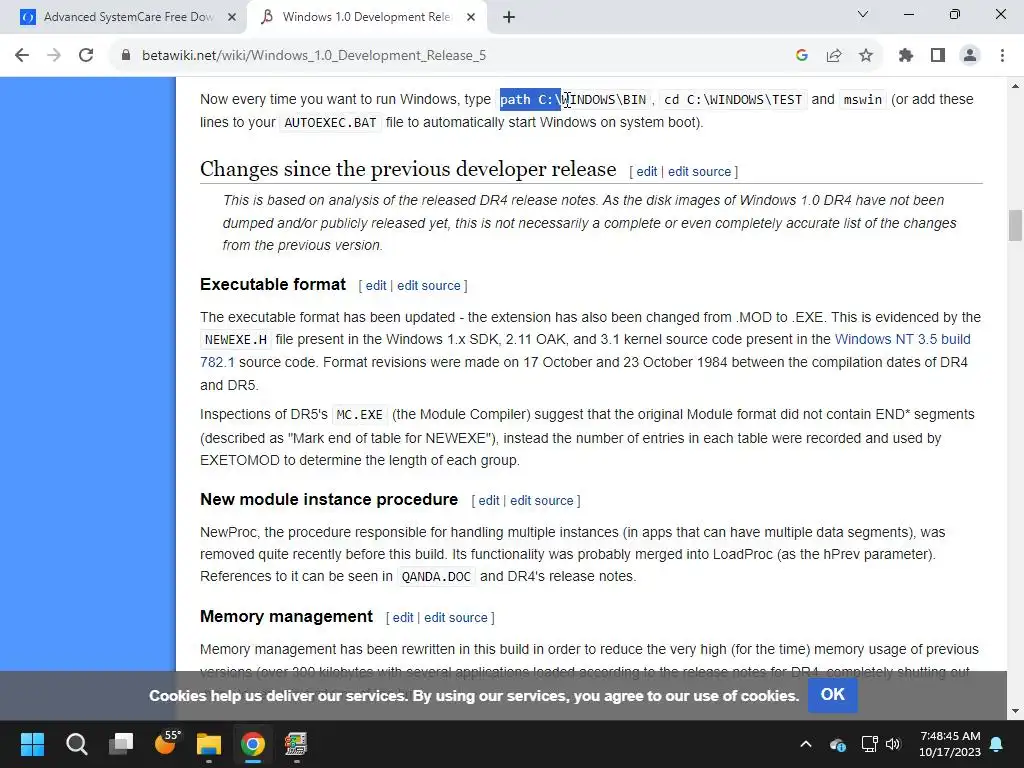
Task: Edit source of Changes since previous release
Action: click(699, 172)
